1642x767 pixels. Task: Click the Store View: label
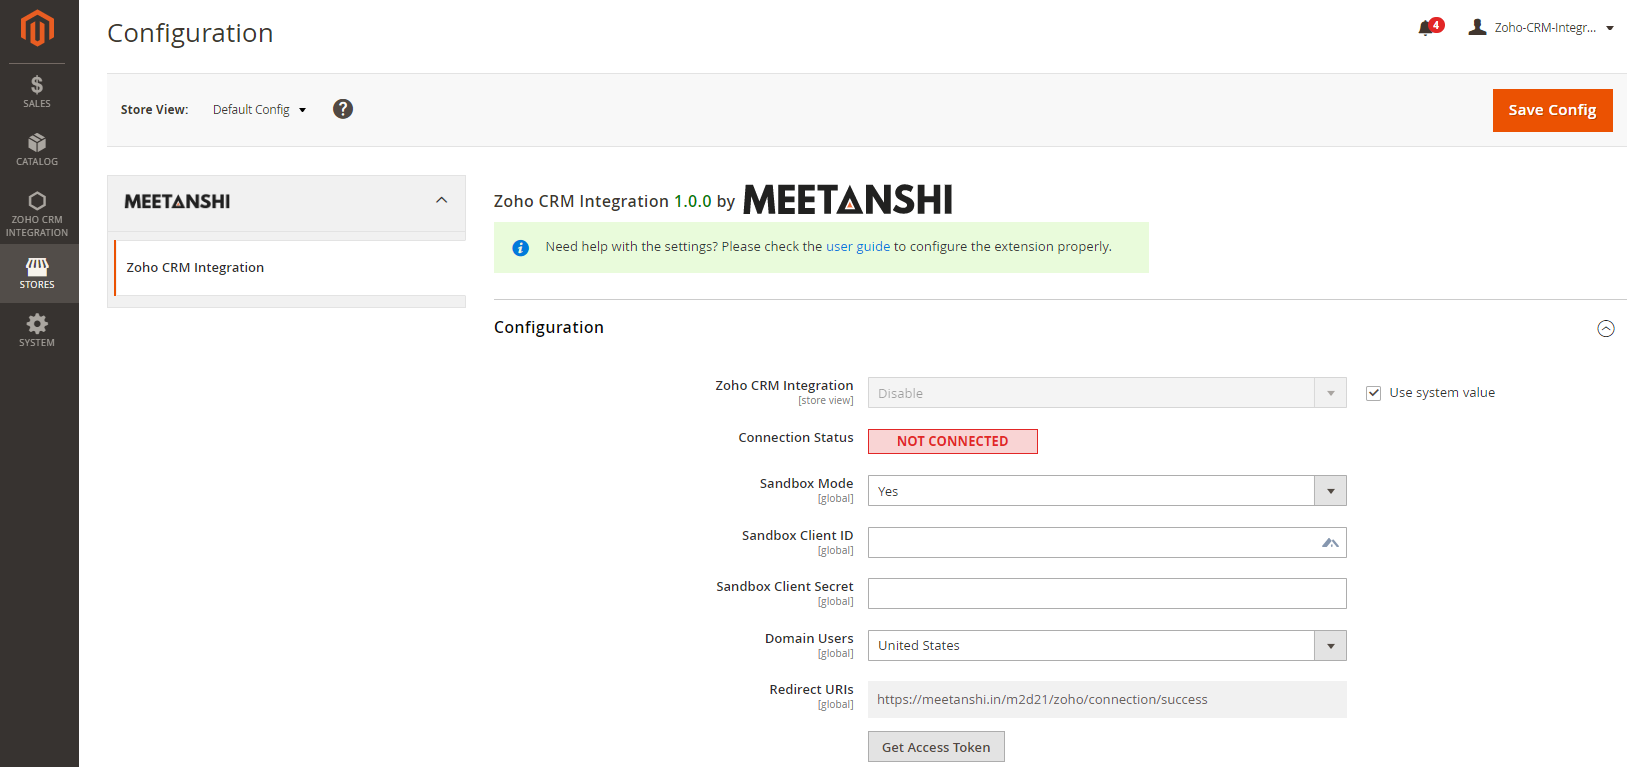[x=155, y=110]
